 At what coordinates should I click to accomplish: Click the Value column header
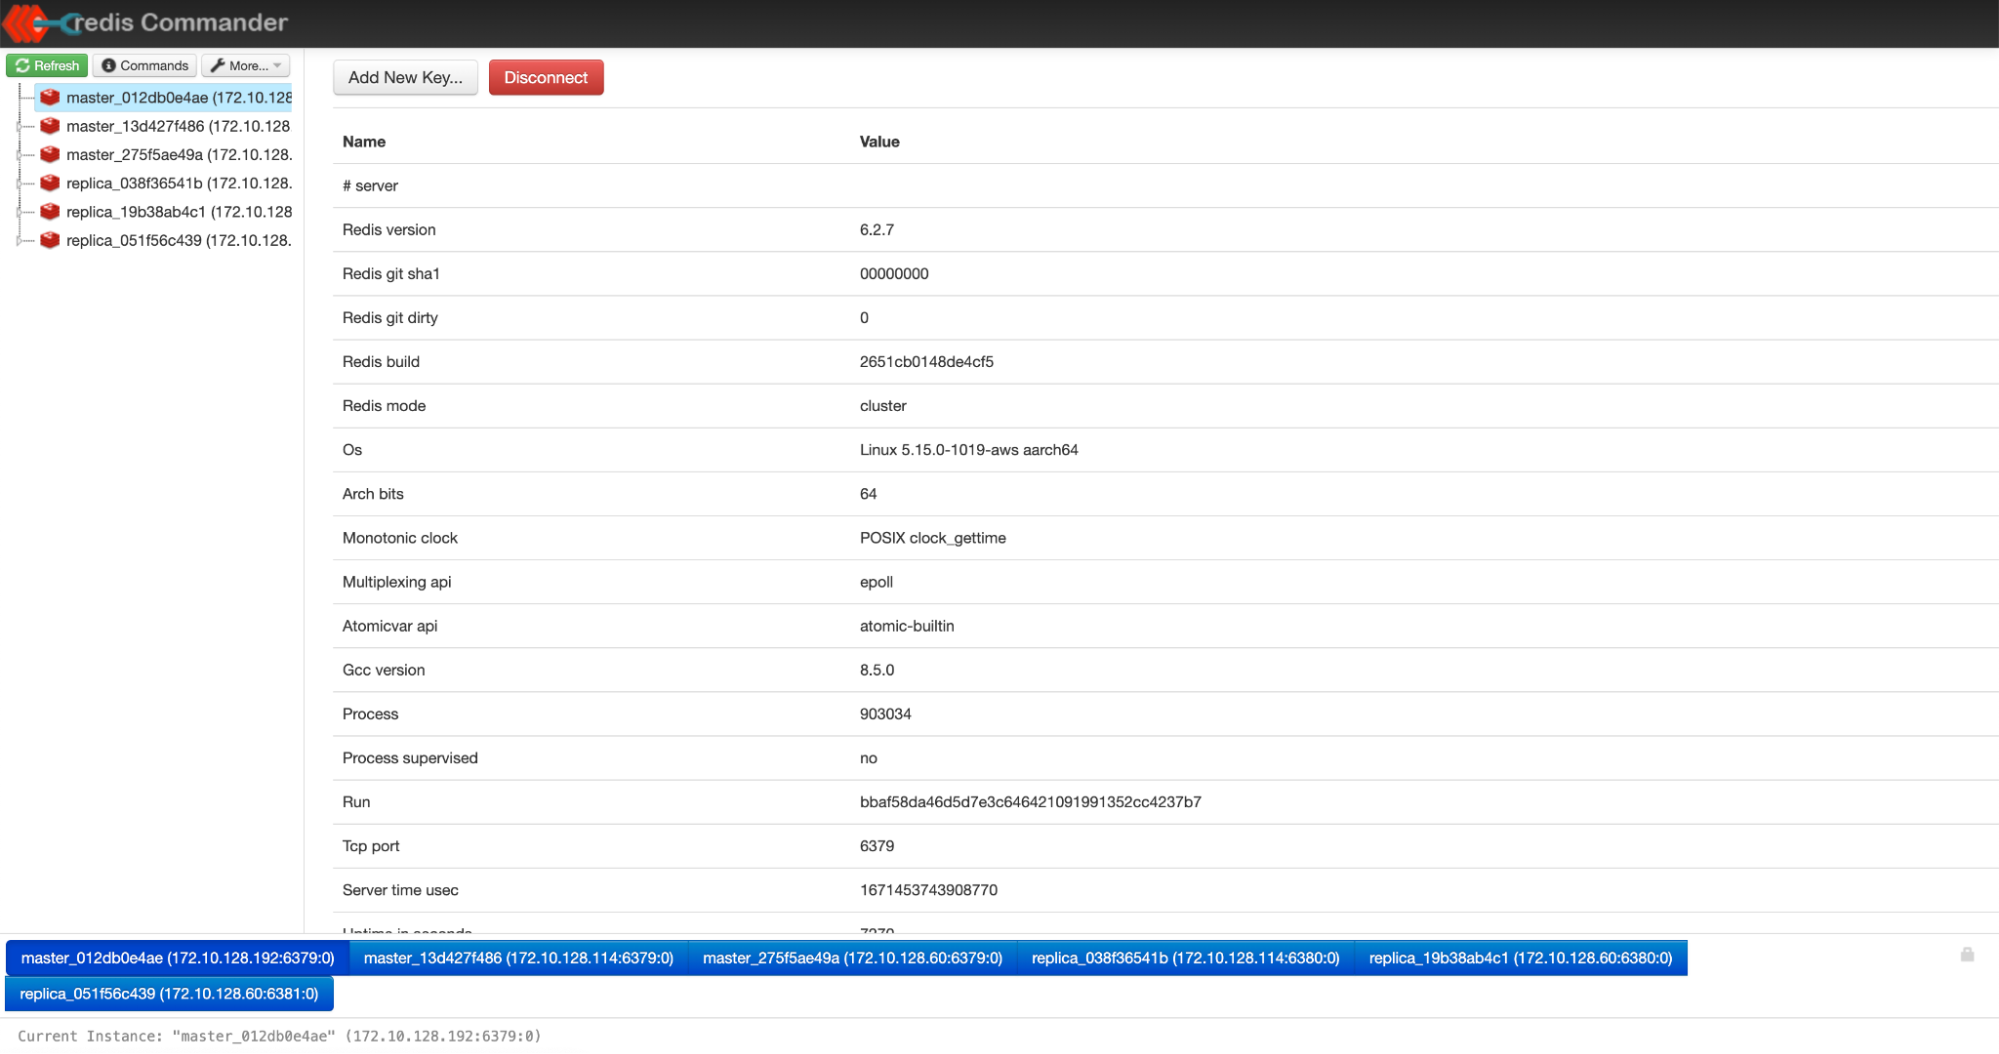880,141
